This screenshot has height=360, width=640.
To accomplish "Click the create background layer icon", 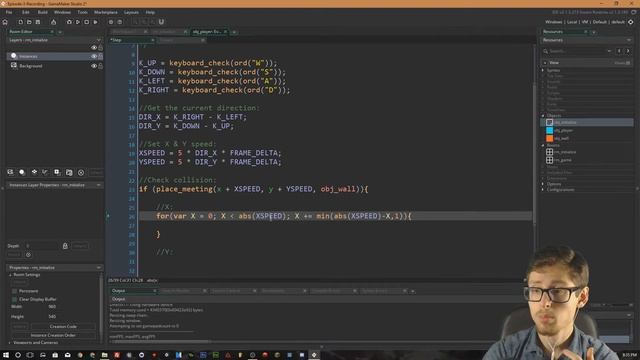I will (x=10, y=172).
